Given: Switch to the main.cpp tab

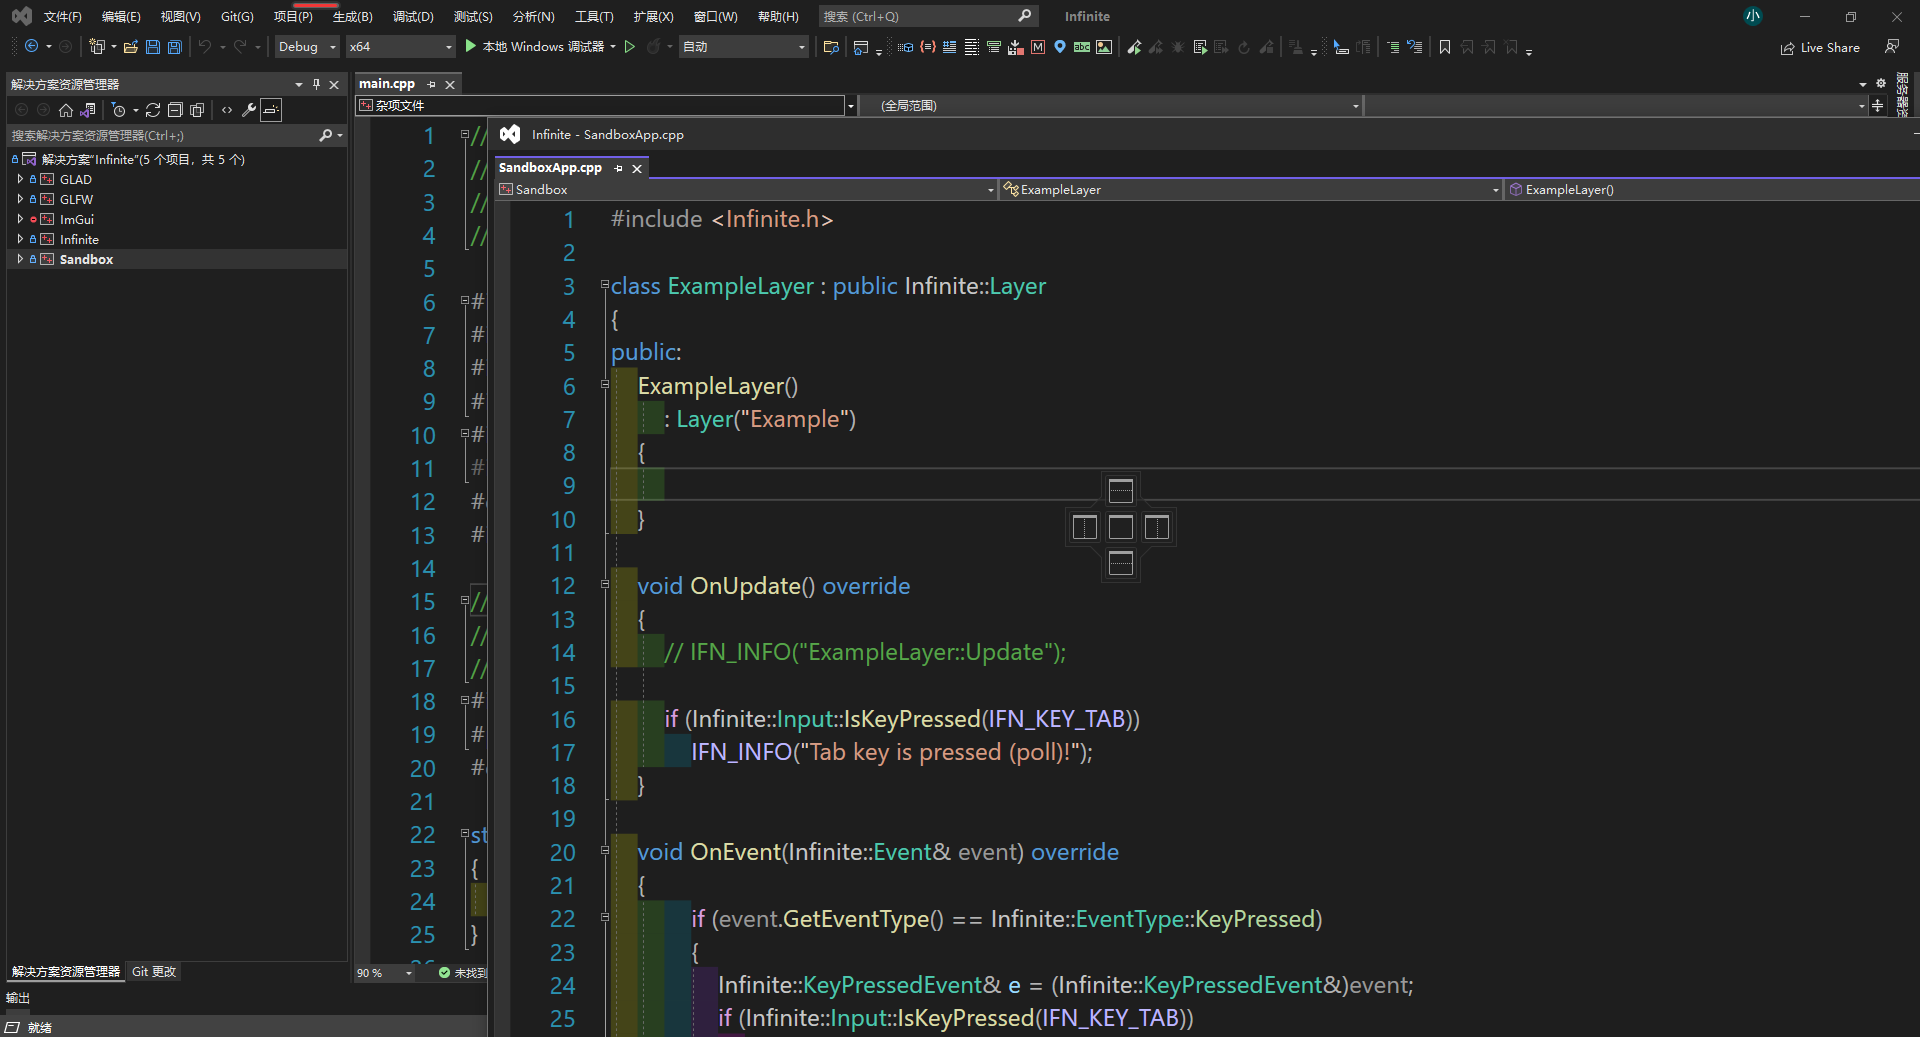Looking at the screenshot, I should (x=387, y=84).
